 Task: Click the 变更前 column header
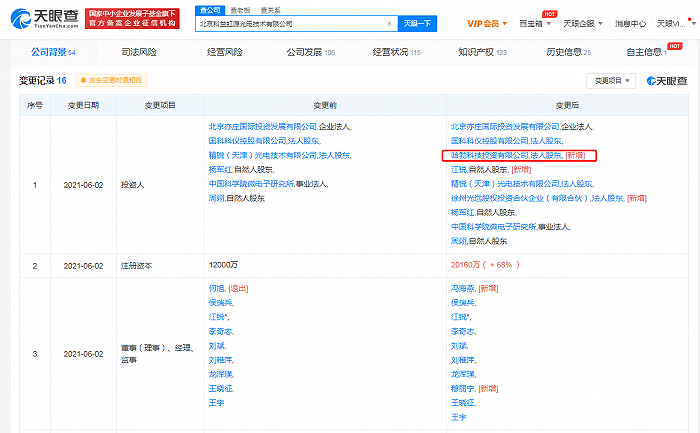point(325,105)
